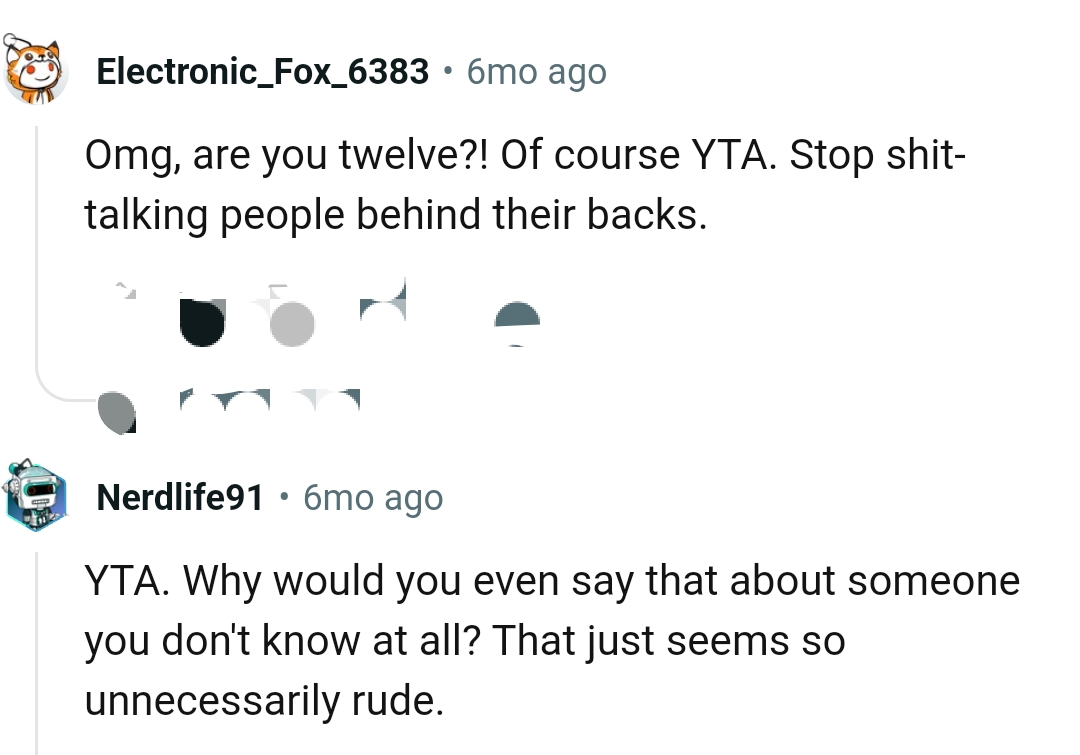The height and width of the screenshot is (755, 1080).
Task: Open Nerdlife91's profile via username
Action: point(179,497)
